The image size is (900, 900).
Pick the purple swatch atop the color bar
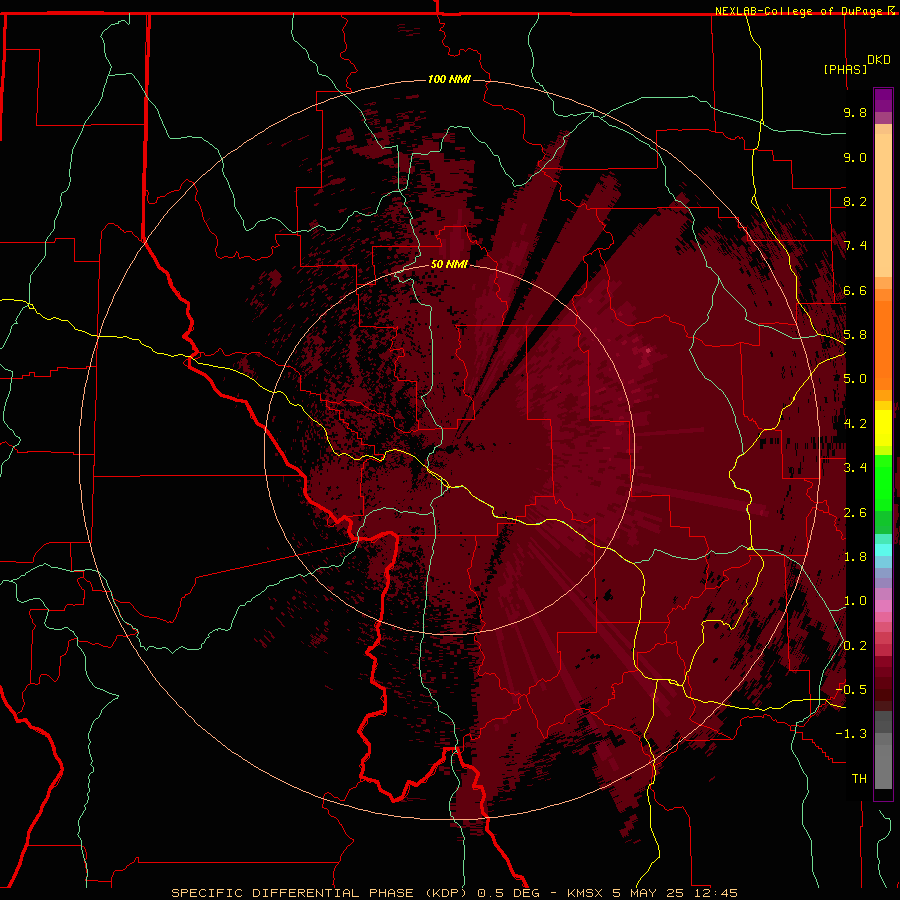[x=883, y=100]
